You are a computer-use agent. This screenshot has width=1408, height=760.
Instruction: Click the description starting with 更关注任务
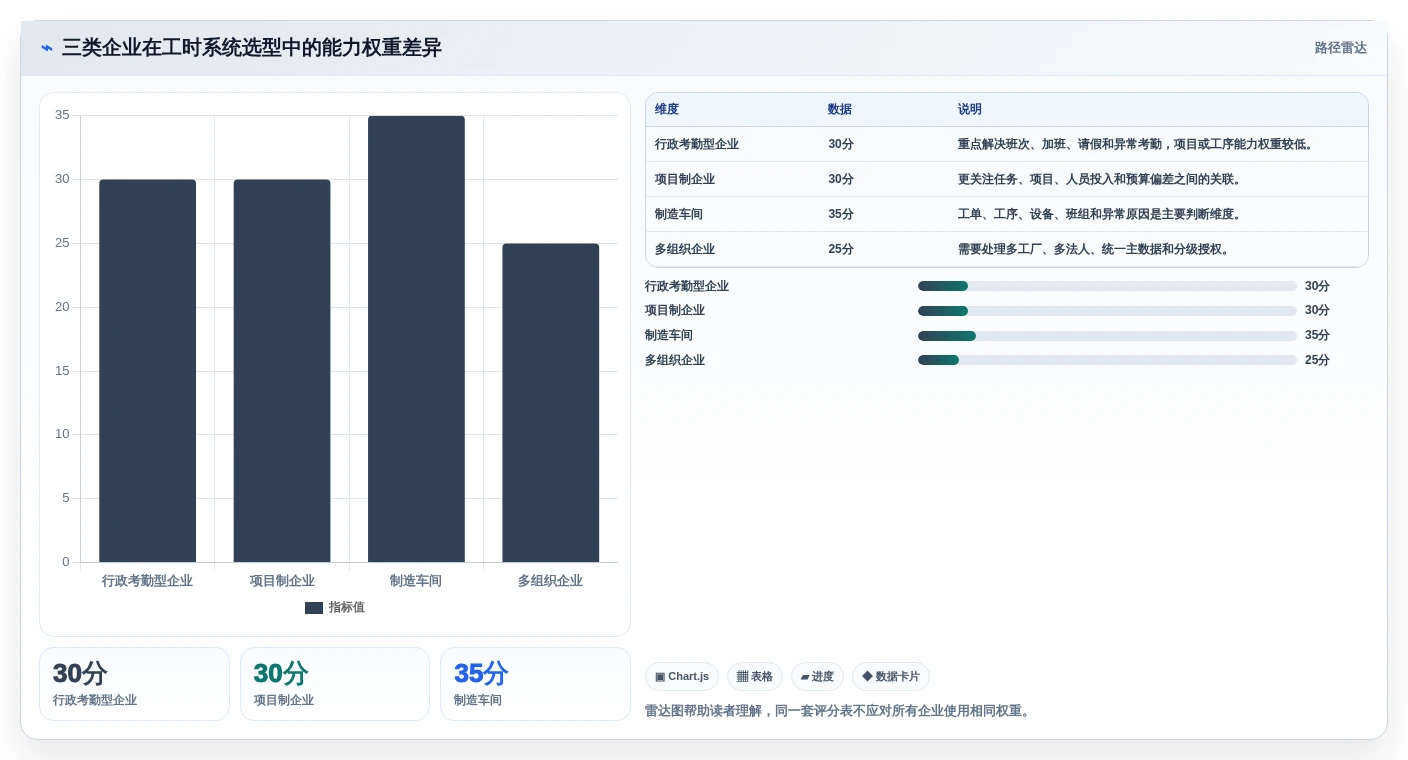point(1100,179)
